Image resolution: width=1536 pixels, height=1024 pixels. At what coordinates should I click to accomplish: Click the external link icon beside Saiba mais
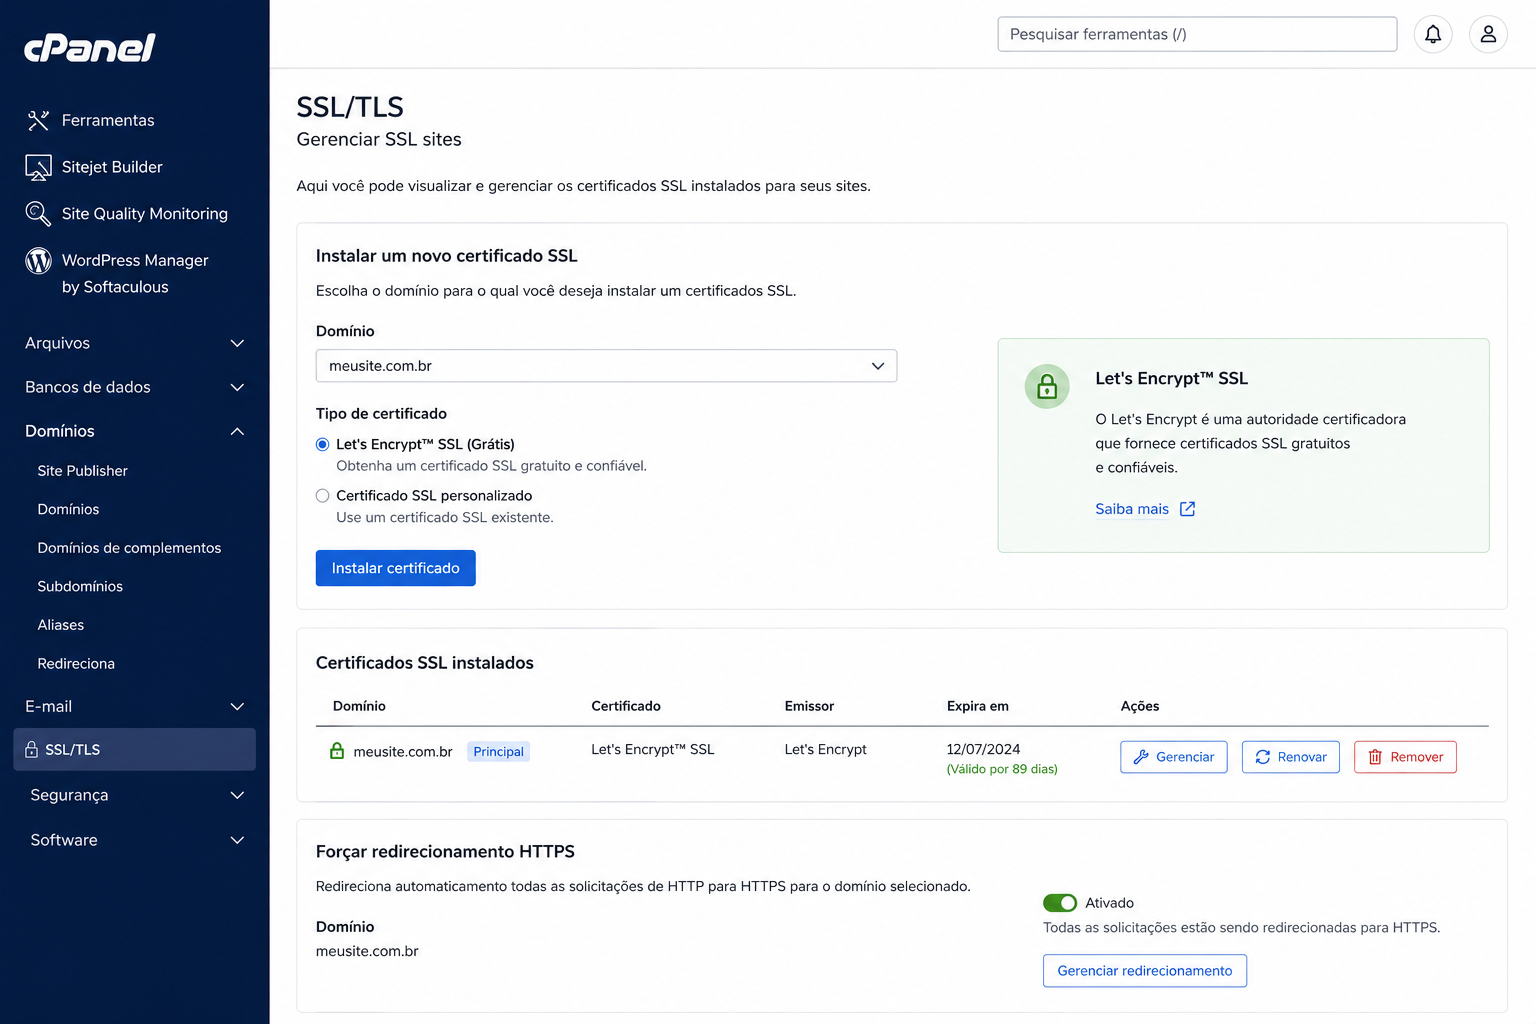tap(1188, 509)
